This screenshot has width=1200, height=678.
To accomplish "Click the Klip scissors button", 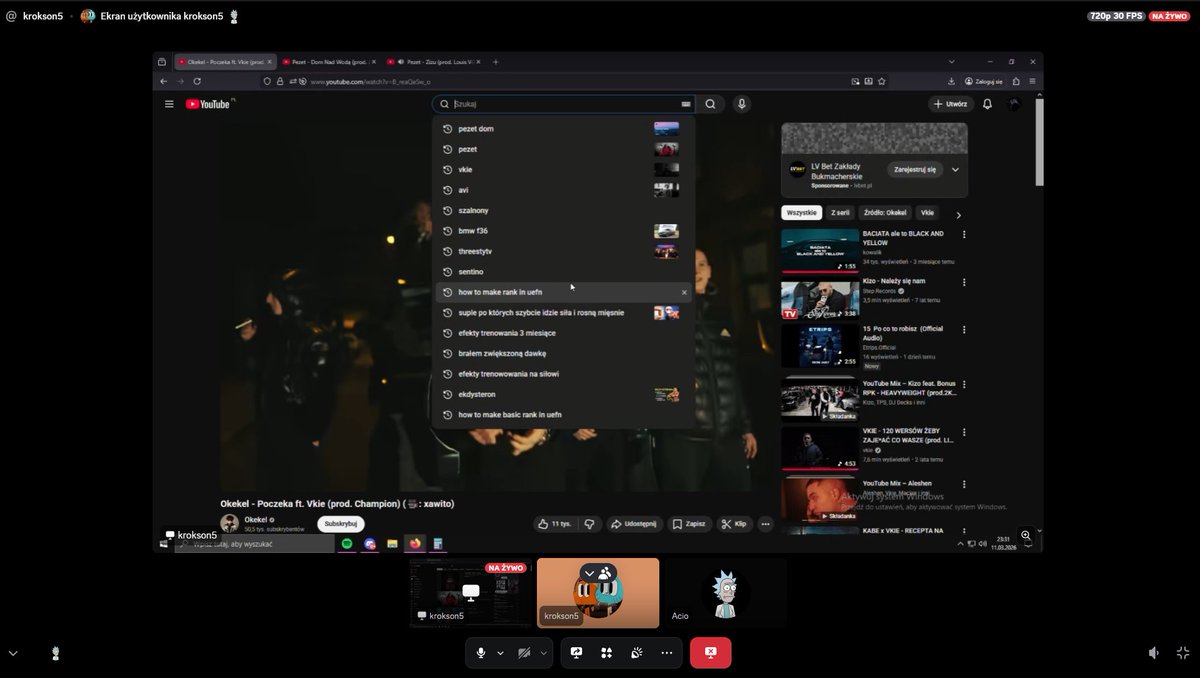I will 734,523.
